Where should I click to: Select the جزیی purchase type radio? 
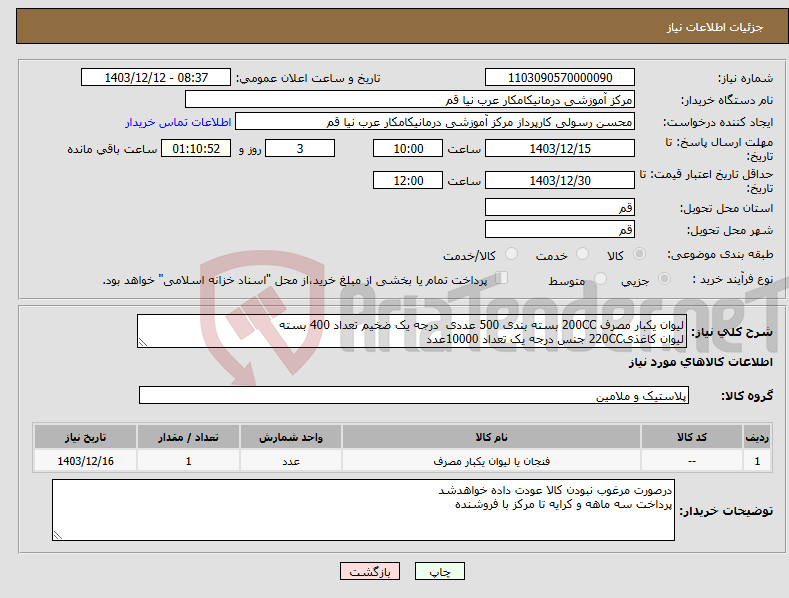point(664,279)
